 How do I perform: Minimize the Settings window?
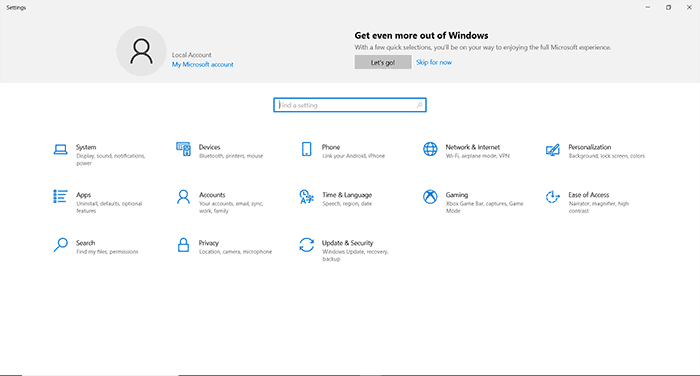pos(648,7)
